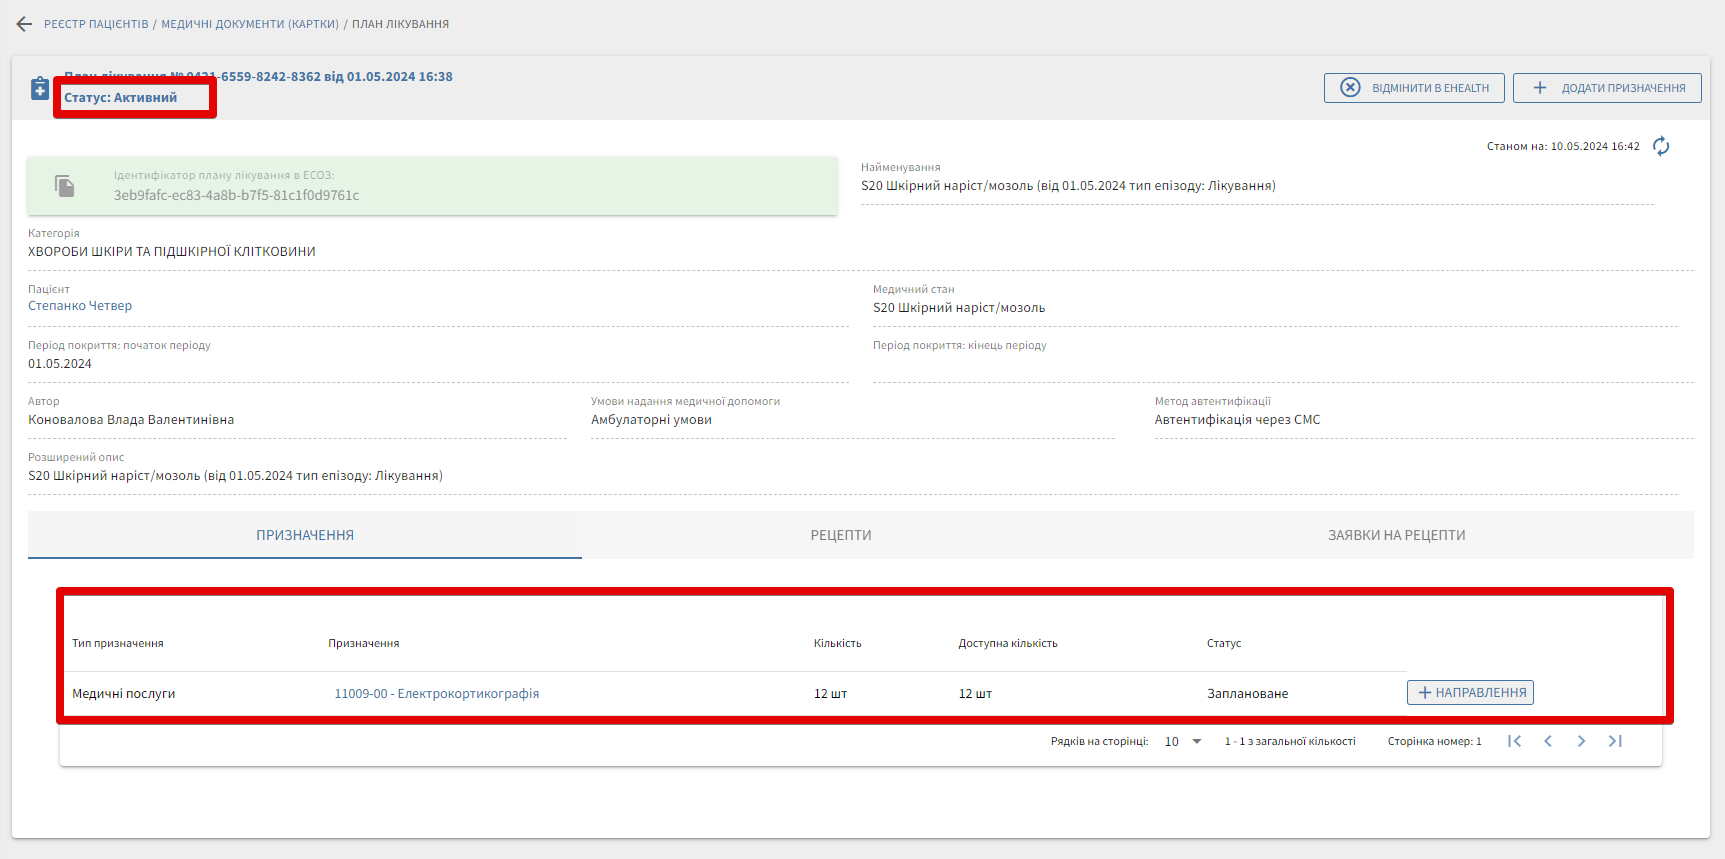Click the copy identifier icon
This screenshot has width=1725, height=859.
coord(65,185)
